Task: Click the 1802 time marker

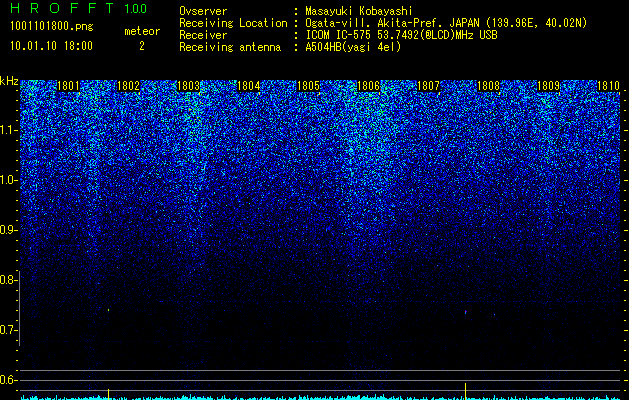Action: pyautogui.click(x=128, y=86)
